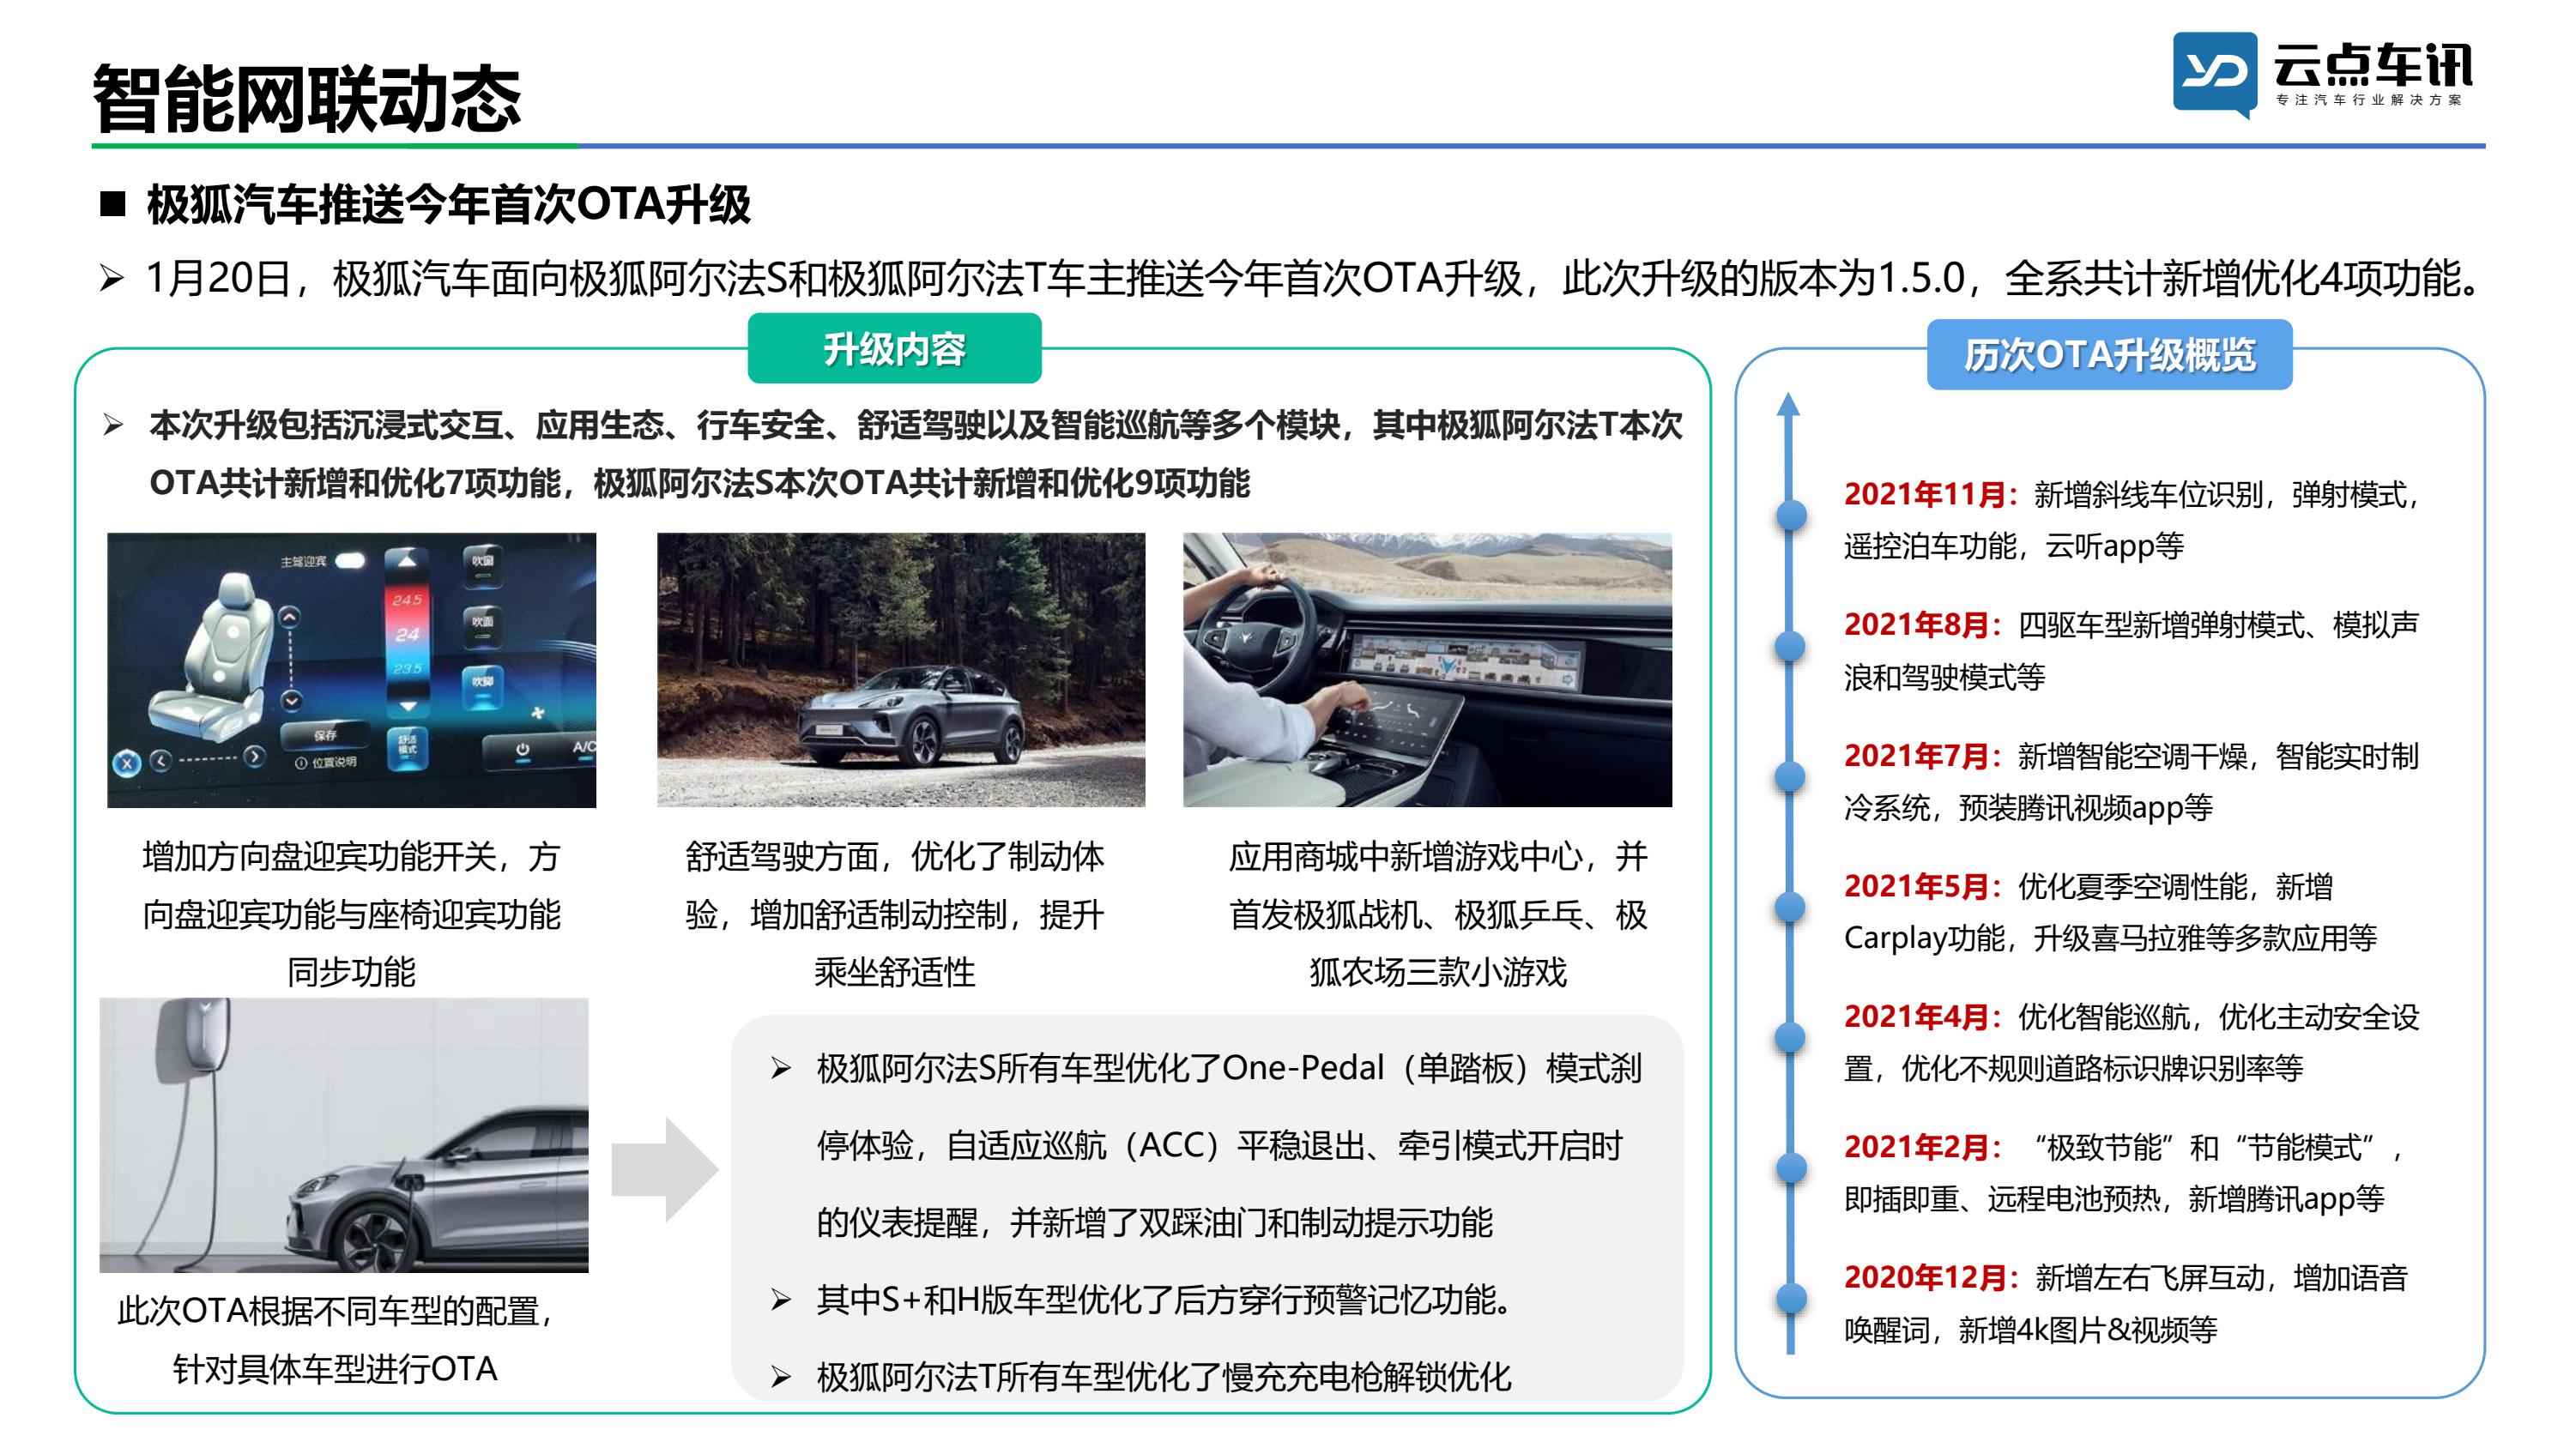Viewport: 2576px width, 1448px height.
Task: Click text 唤醒词，新增4k图片&视频等
Action: (x=2030, y=1330)
